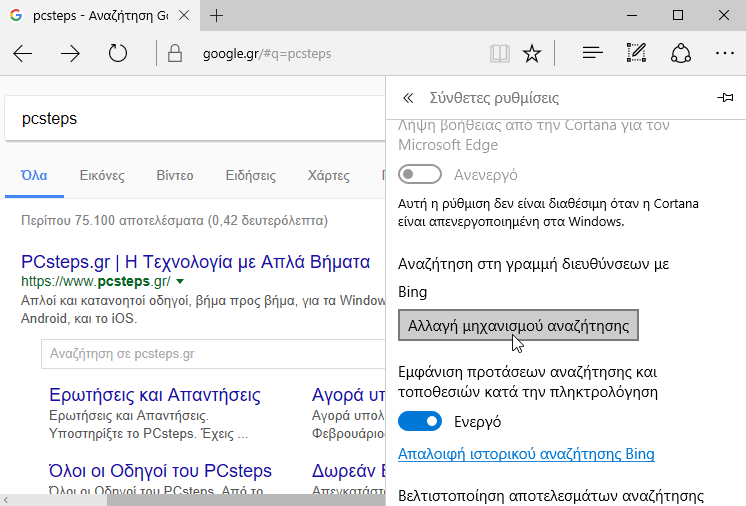The height and width of the screenshot is (506, 746).
Task: Turn off search suggestions toggle
Action: click(420, 421)
